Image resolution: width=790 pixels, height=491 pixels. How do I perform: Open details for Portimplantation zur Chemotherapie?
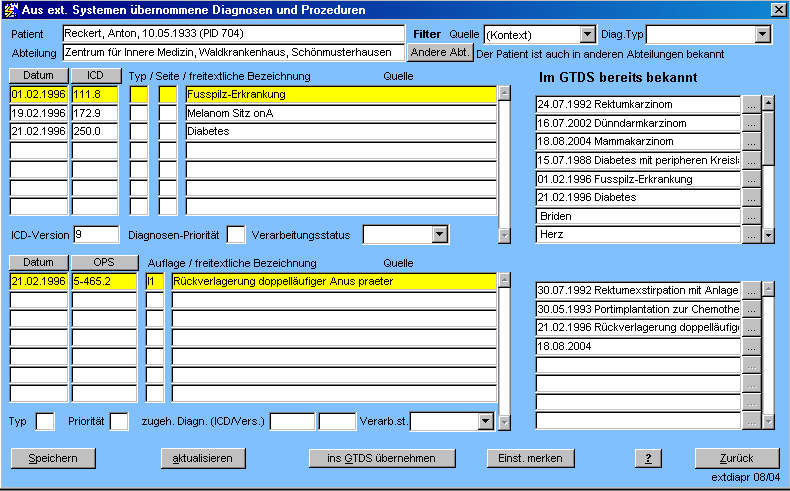coord(751,309)
